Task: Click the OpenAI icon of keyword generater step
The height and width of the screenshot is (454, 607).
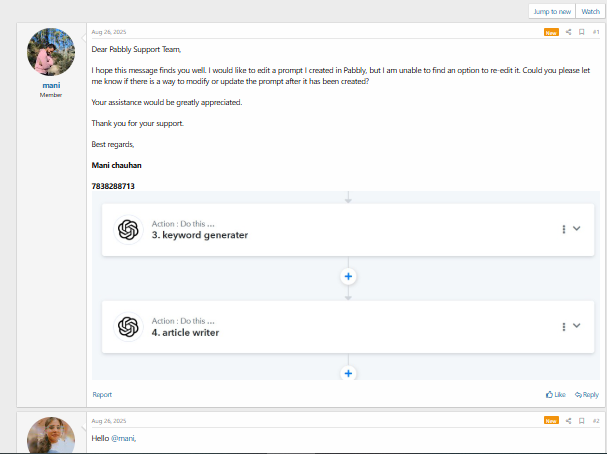Action: (128, 230)
